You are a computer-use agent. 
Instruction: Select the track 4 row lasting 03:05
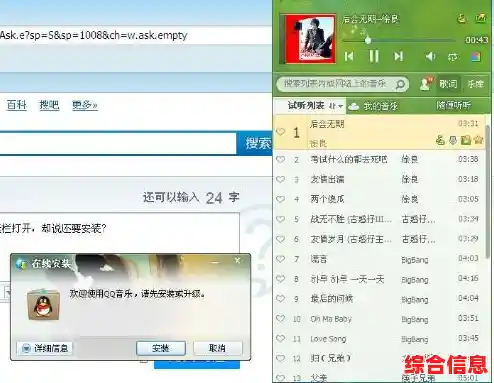tap(379, 199)
